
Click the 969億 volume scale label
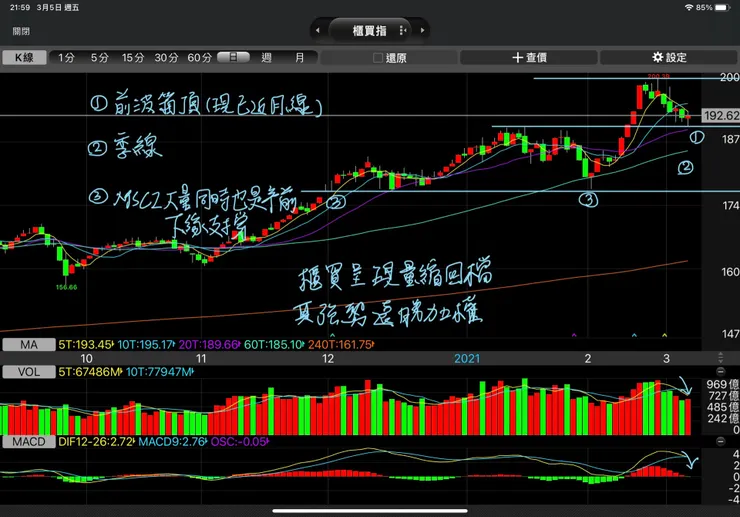(x=723, y=384)
